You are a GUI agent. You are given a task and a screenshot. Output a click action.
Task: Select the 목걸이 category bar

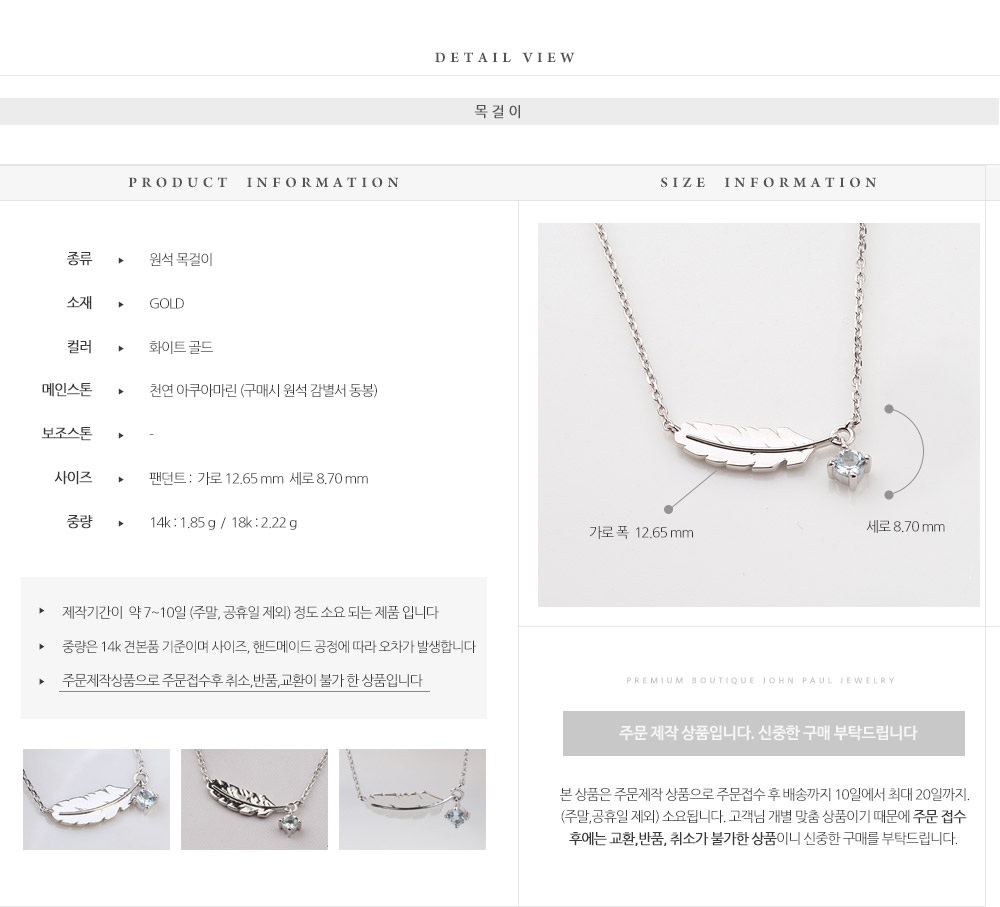pyautogui.click(x=499, y=112)
